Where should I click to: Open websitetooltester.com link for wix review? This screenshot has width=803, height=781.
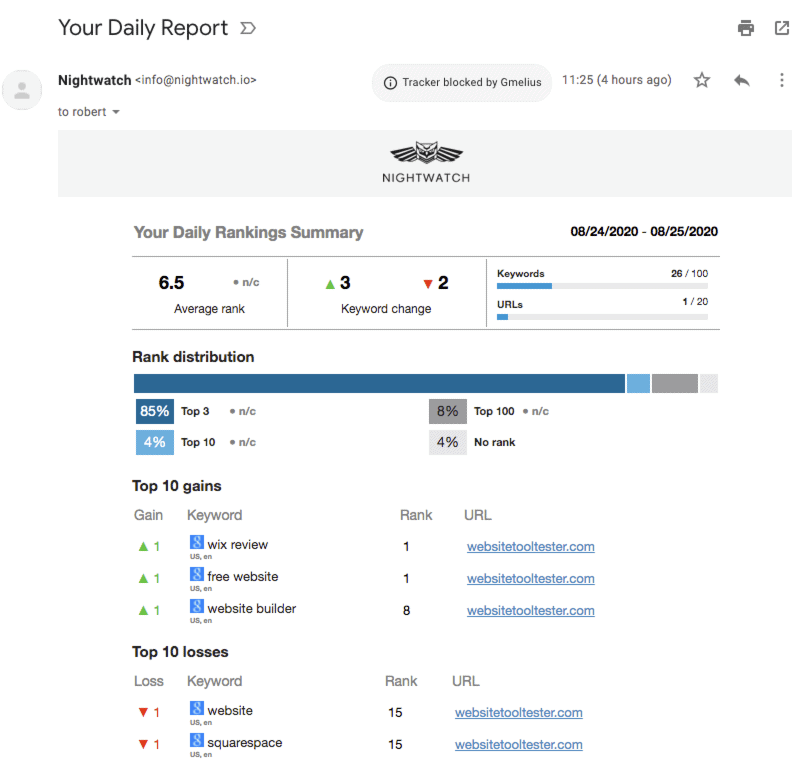click(x=531, y=546)
